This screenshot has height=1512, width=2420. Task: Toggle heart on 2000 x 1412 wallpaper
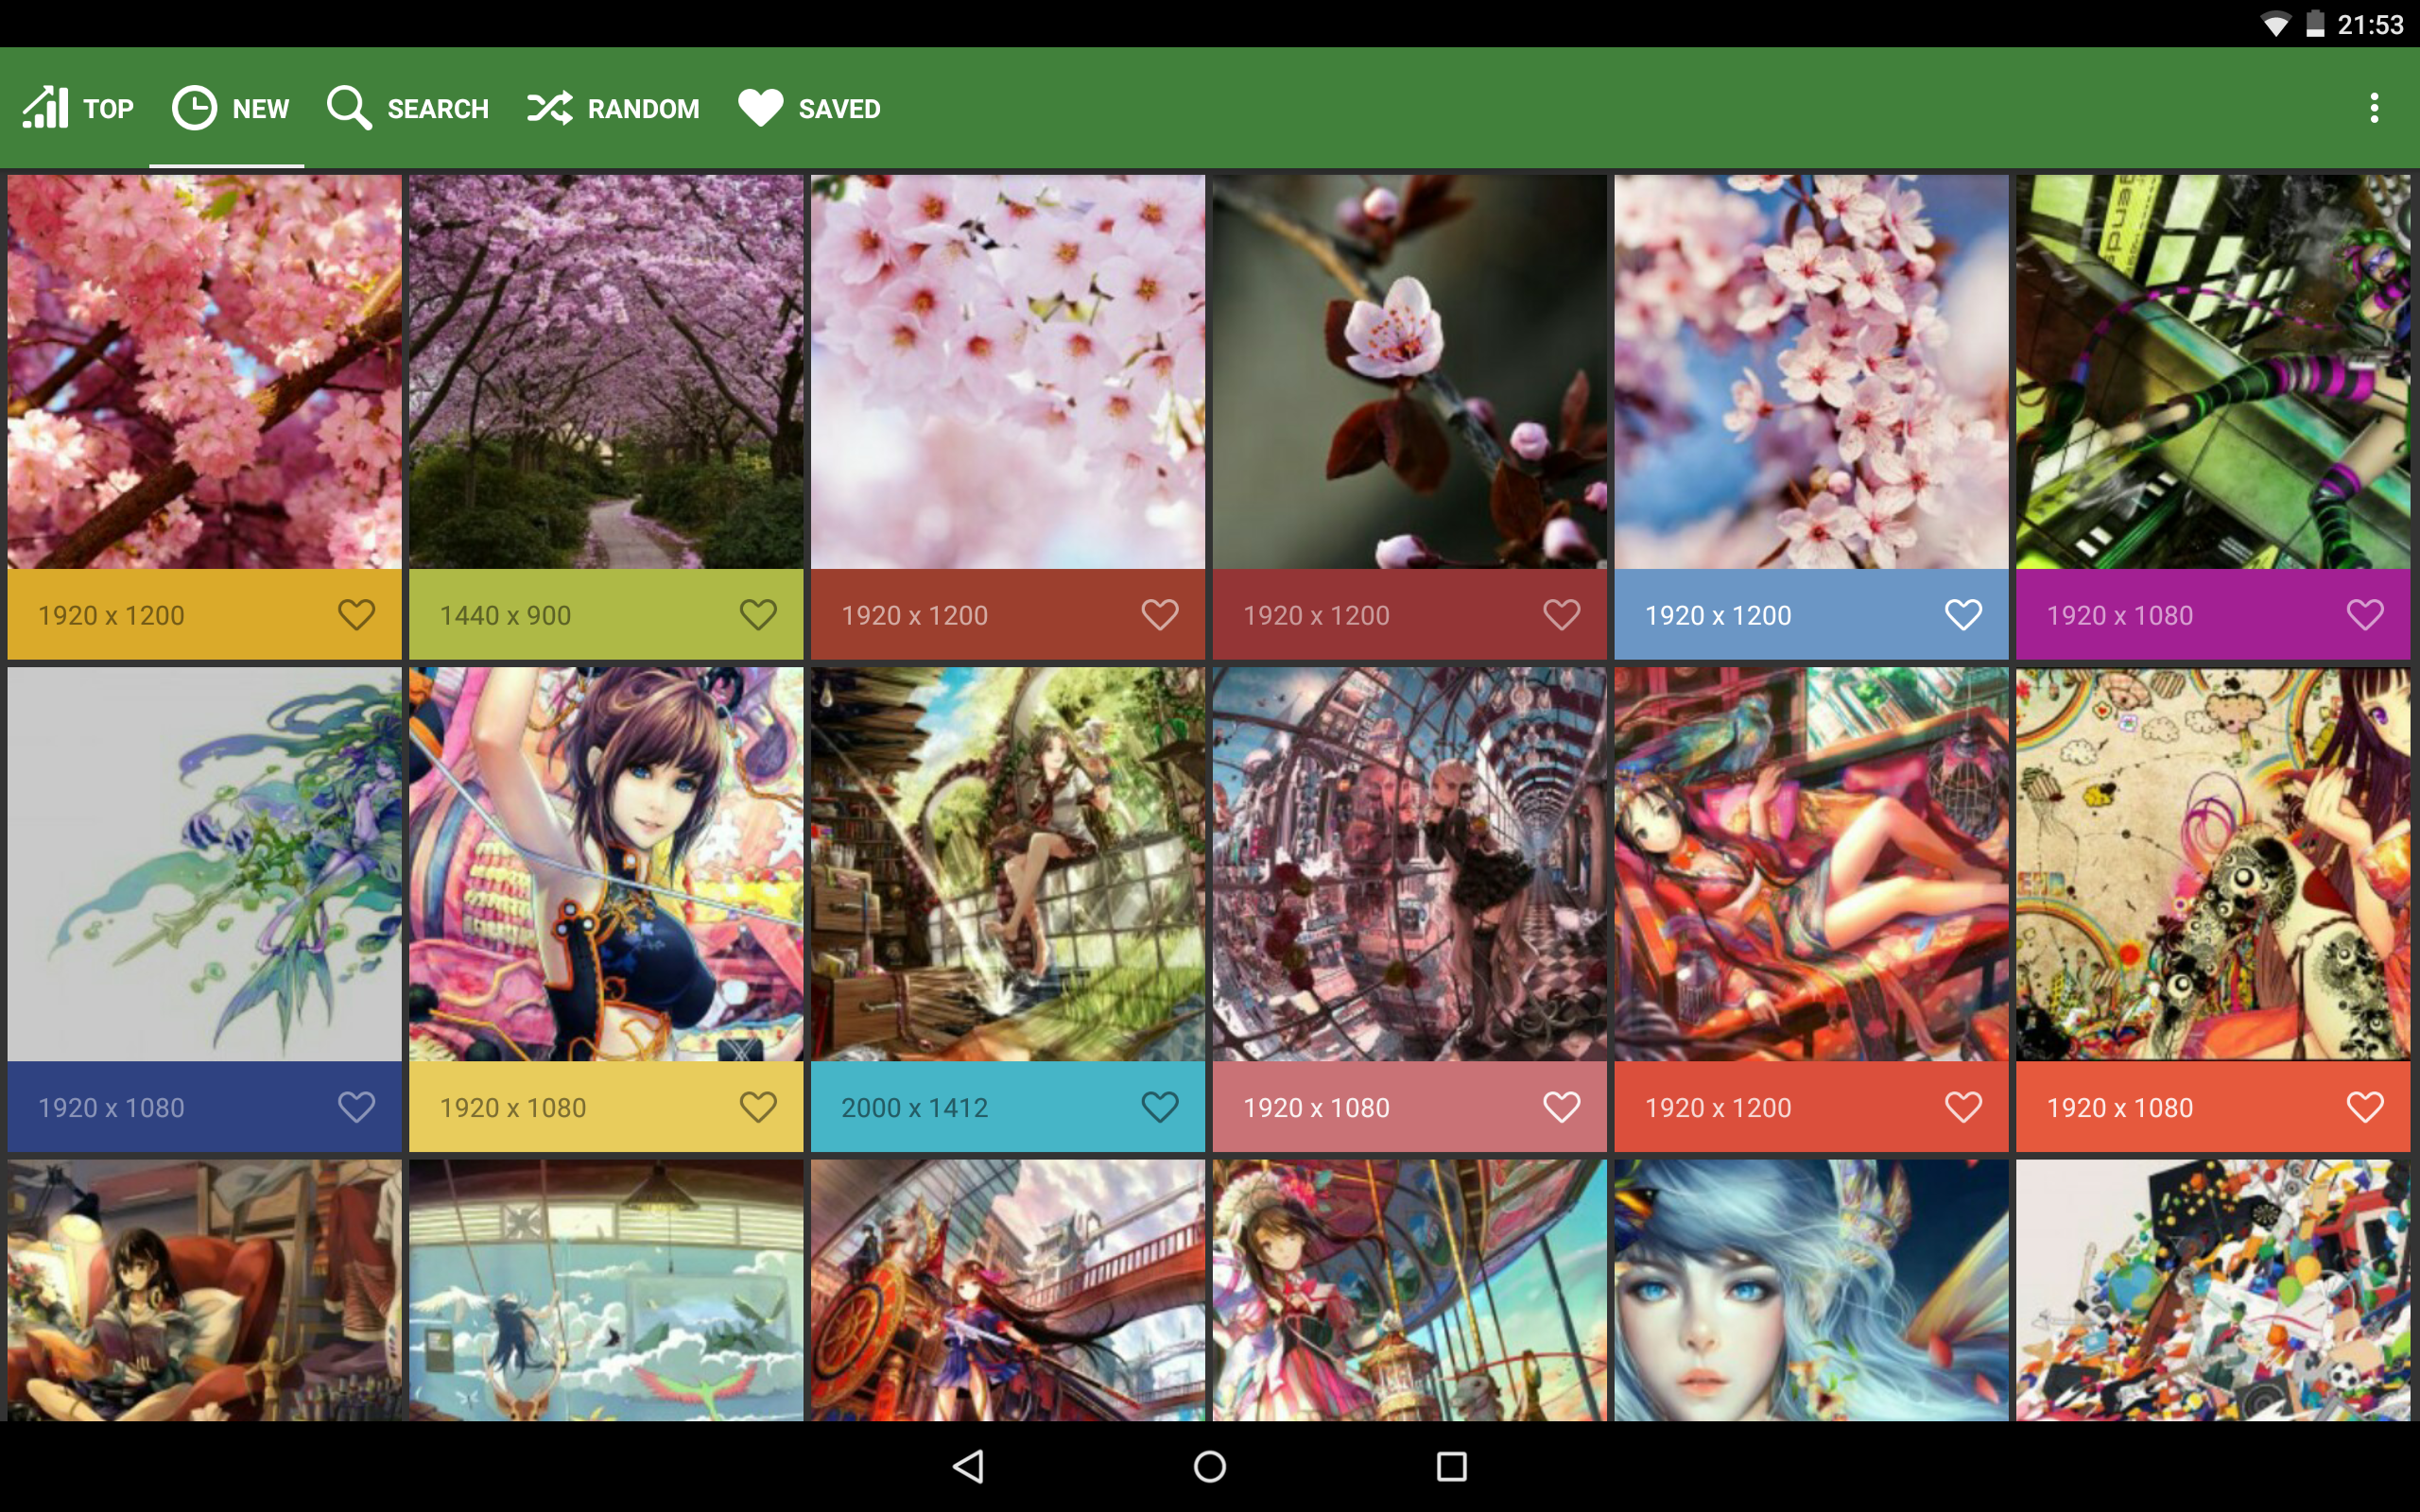(1159, 1106)
